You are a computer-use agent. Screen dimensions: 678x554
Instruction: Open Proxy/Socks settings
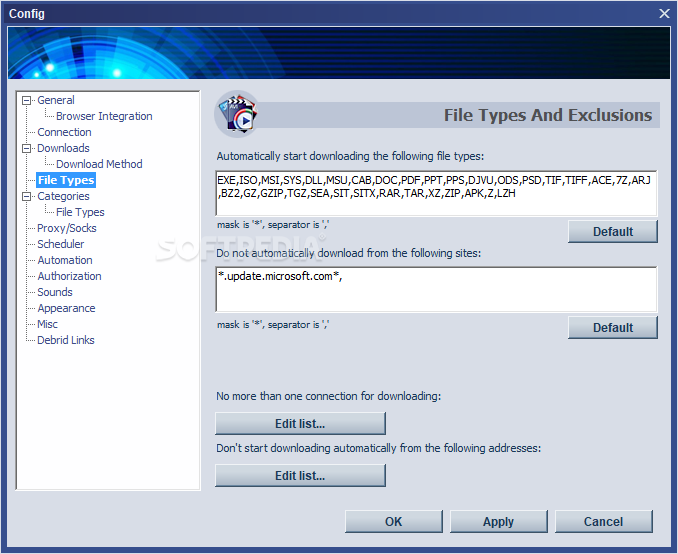point(67,228)
